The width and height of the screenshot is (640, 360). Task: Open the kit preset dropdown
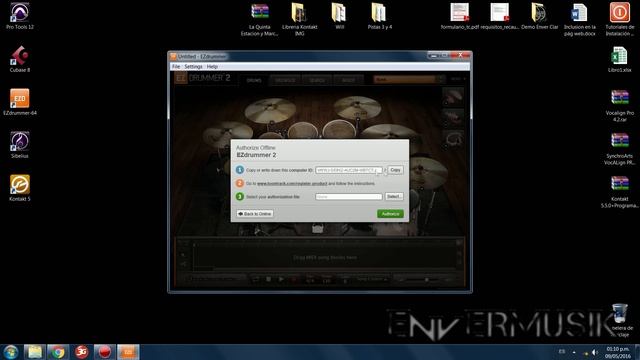click(409, 79)
